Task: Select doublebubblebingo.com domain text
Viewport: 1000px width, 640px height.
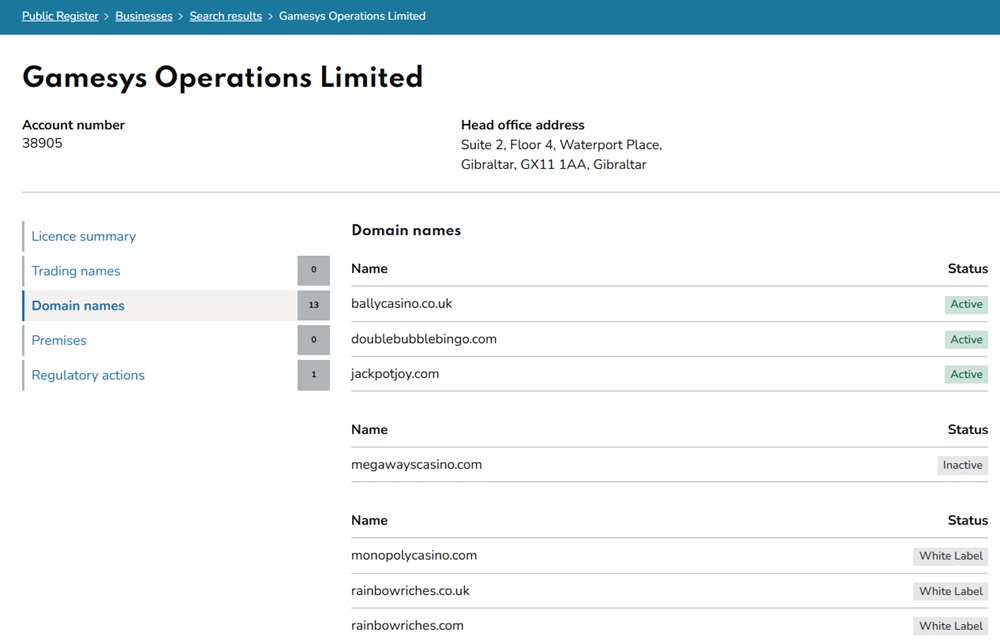Action: pos(423,339)
